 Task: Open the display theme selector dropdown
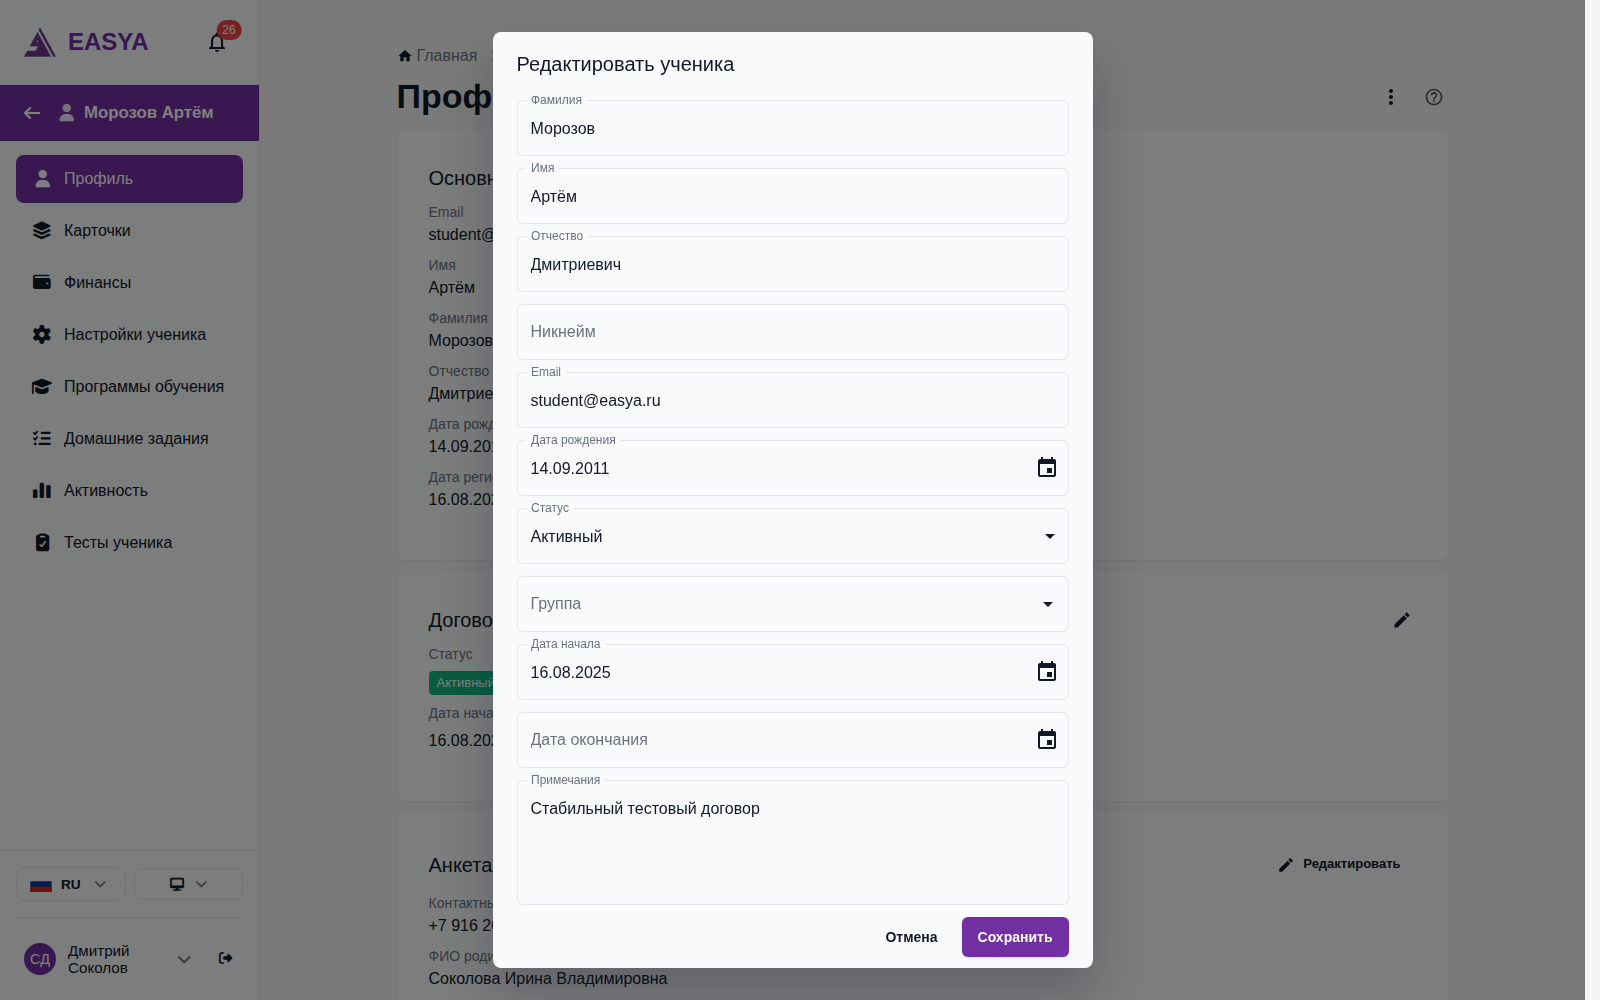[x=188, y=884]
